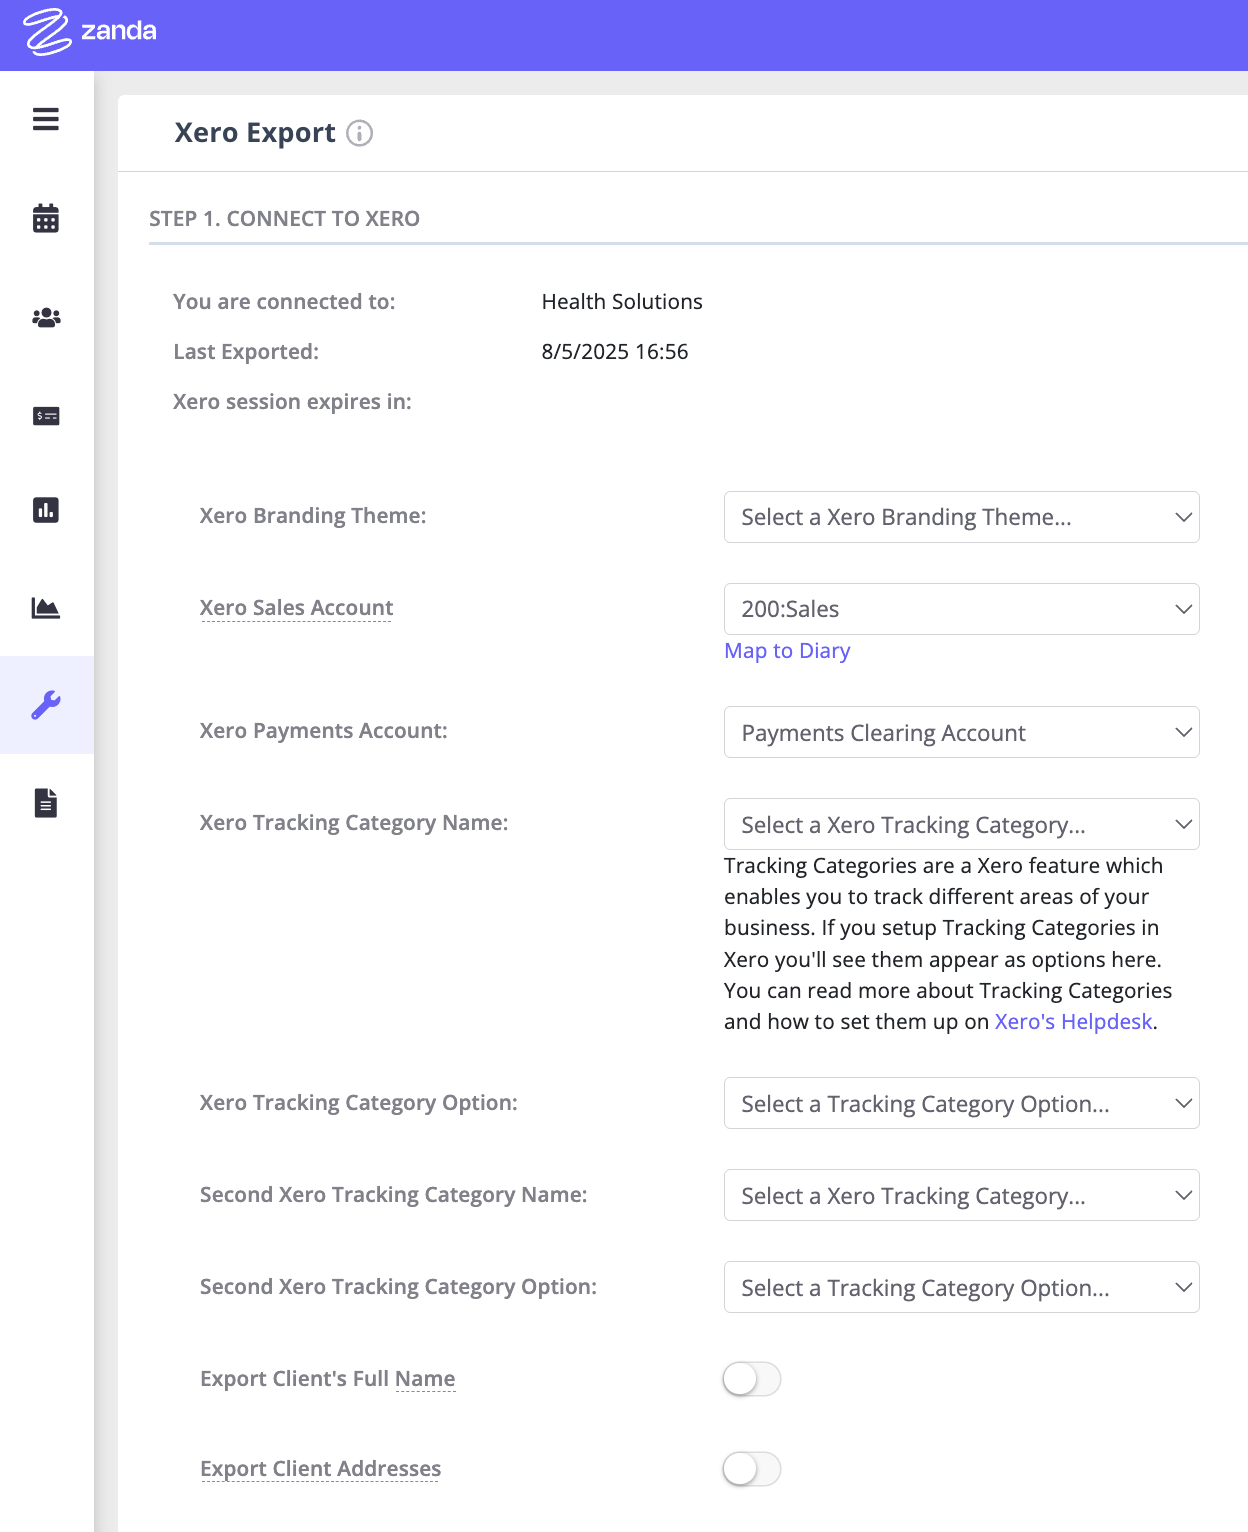Viewport: 1248px width, 1532px height.
Task: Click the Map to Diary link
Action: (787, 651)
